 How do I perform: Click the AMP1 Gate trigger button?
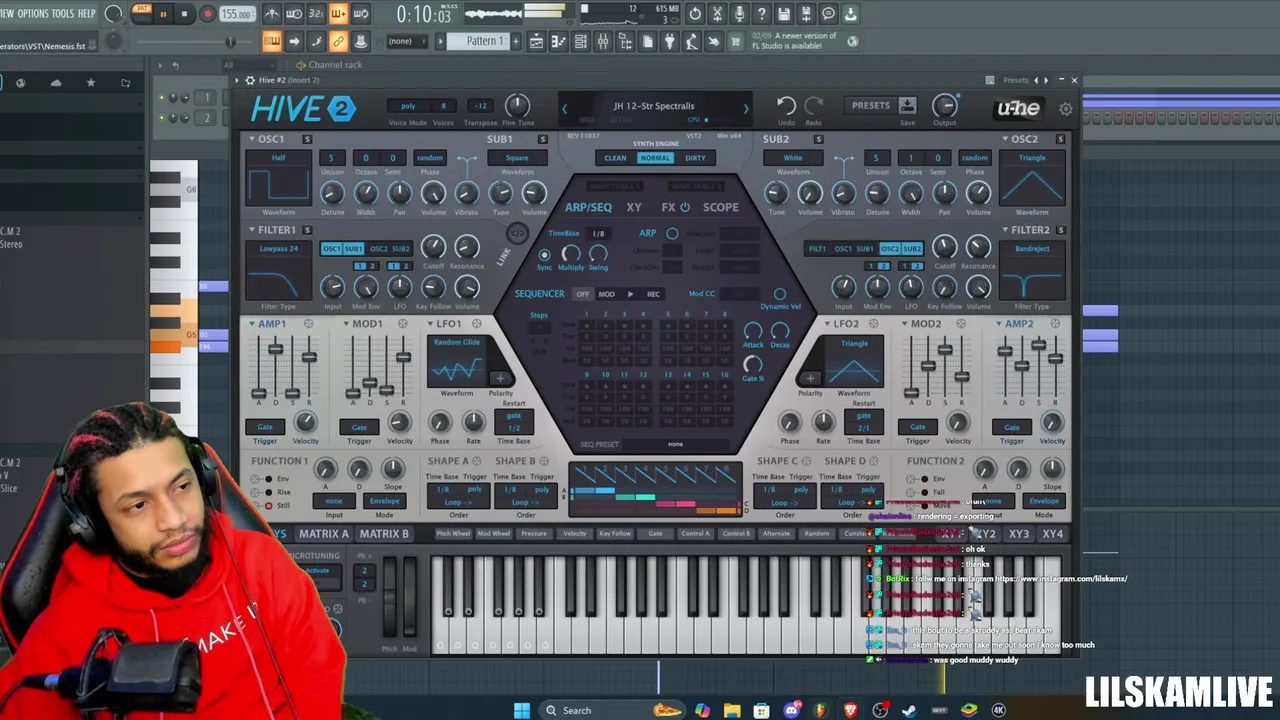point(265,427)
